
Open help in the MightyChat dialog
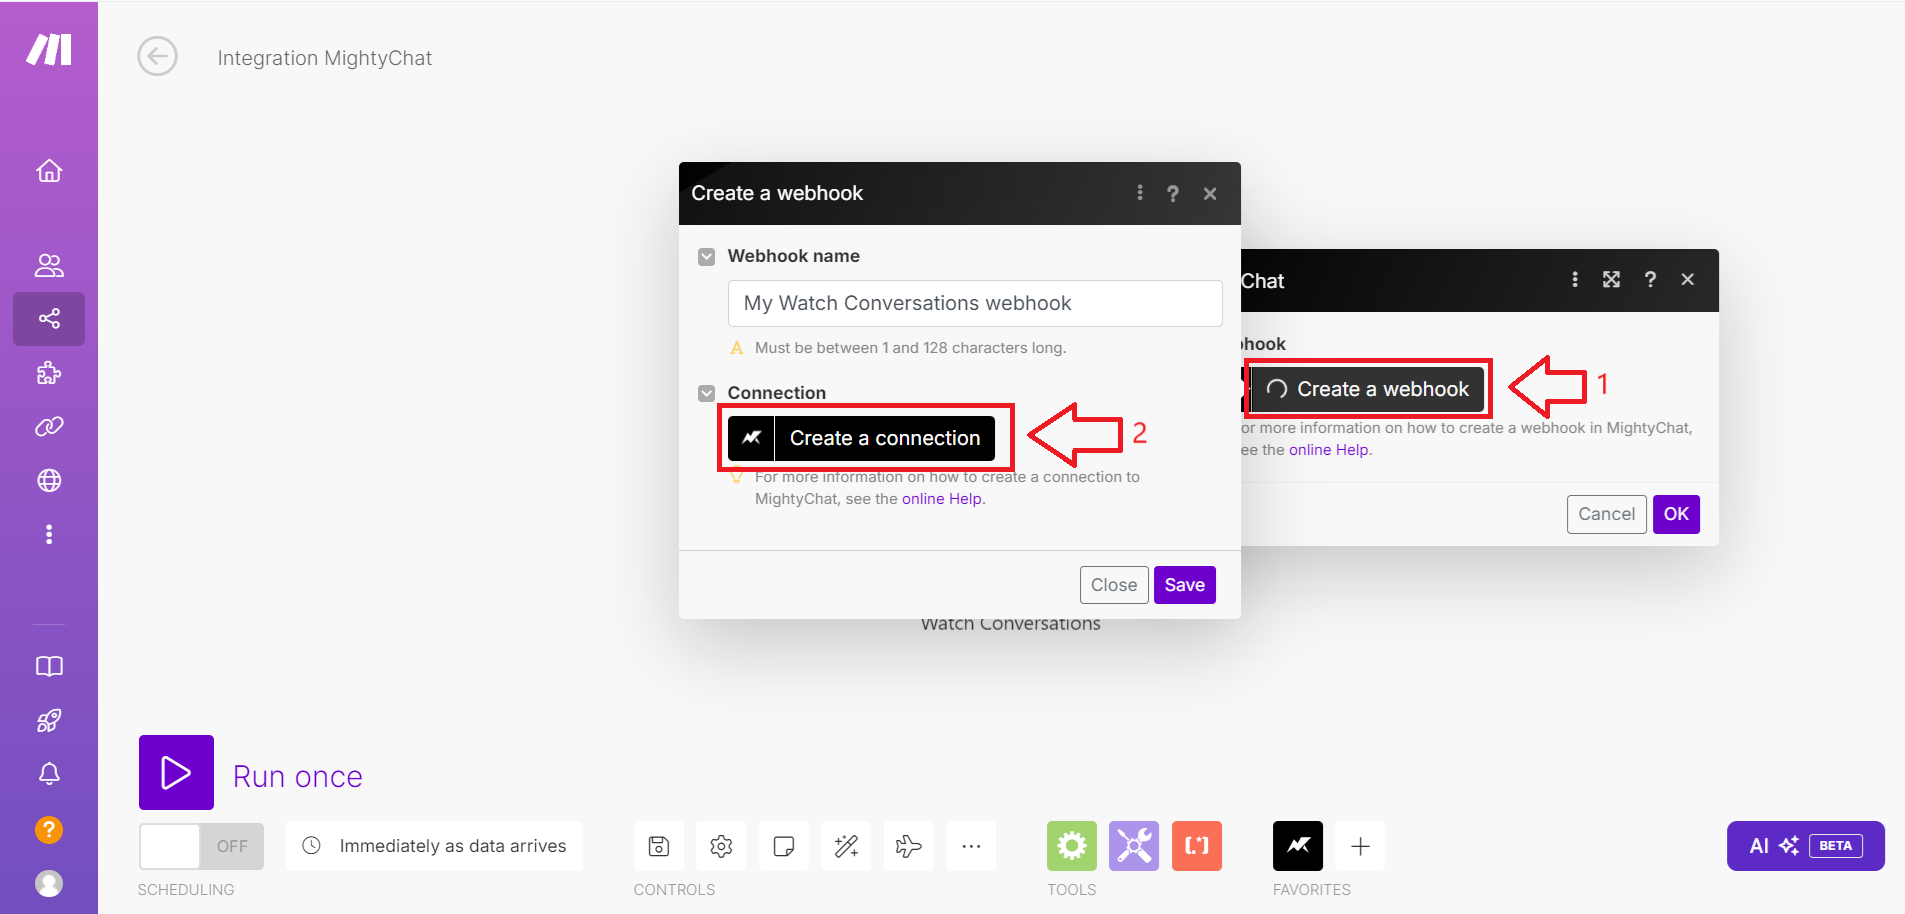point(1650,280)
